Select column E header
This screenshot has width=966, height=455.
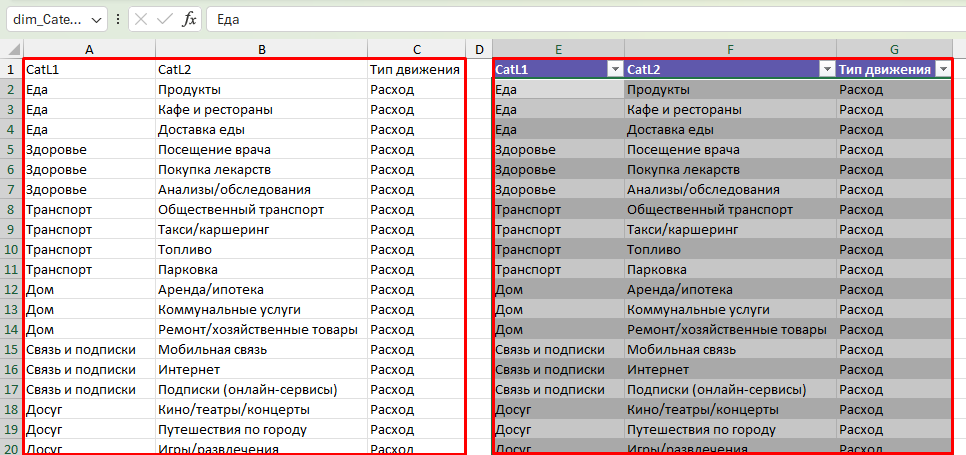click(x=558, y=50)
